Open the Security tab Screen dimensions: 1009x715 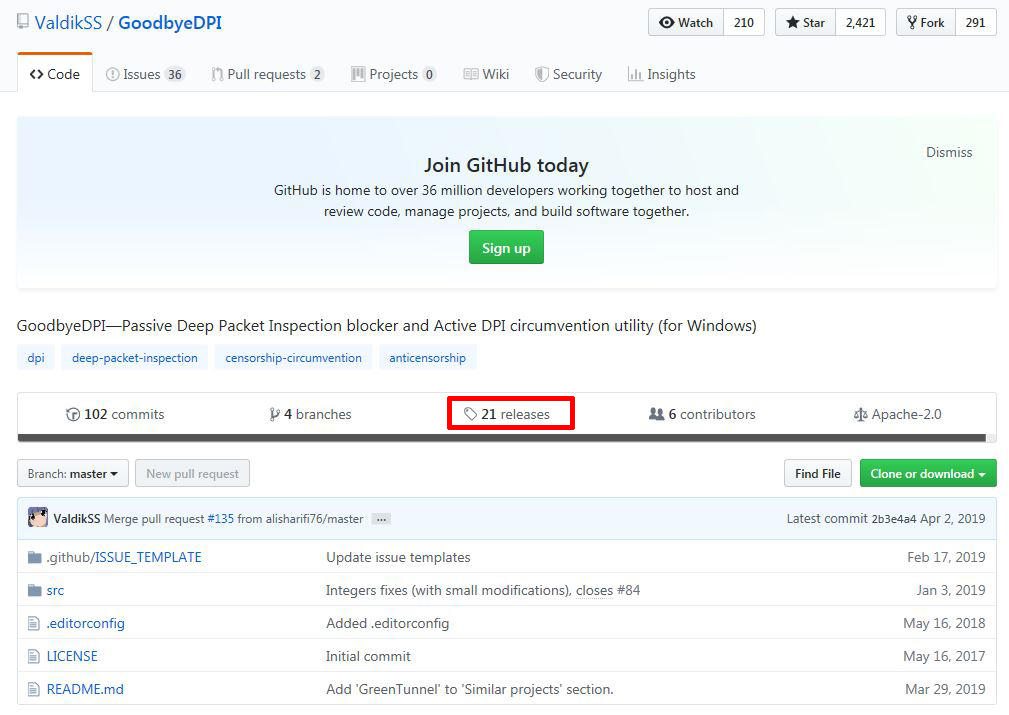coord(568,74)
